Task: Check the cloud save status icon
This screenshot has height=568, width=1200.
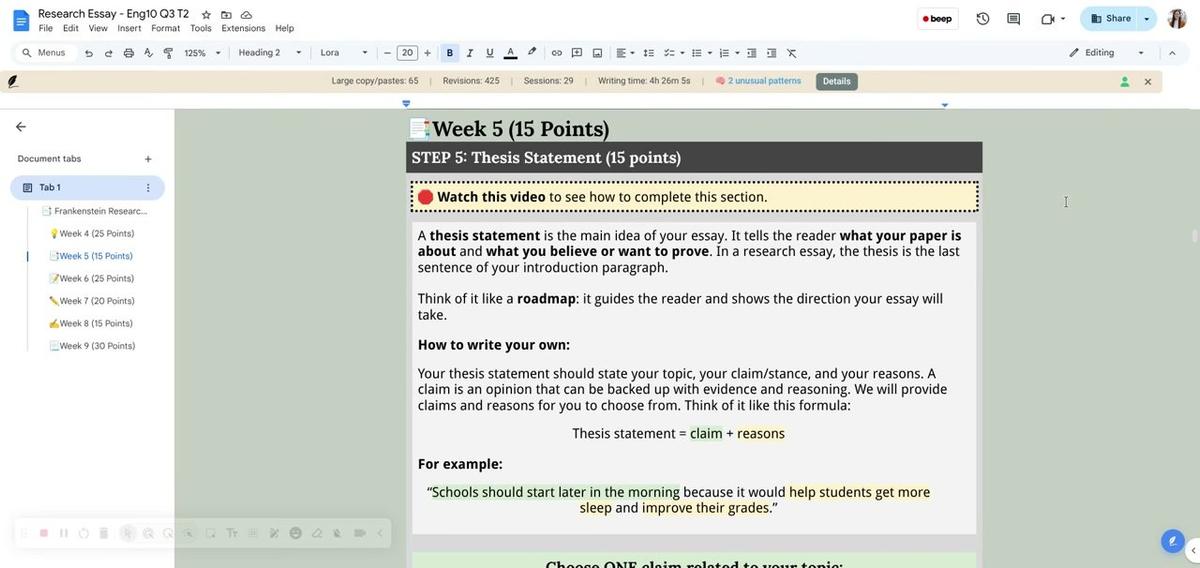Action: click(246, 15)
